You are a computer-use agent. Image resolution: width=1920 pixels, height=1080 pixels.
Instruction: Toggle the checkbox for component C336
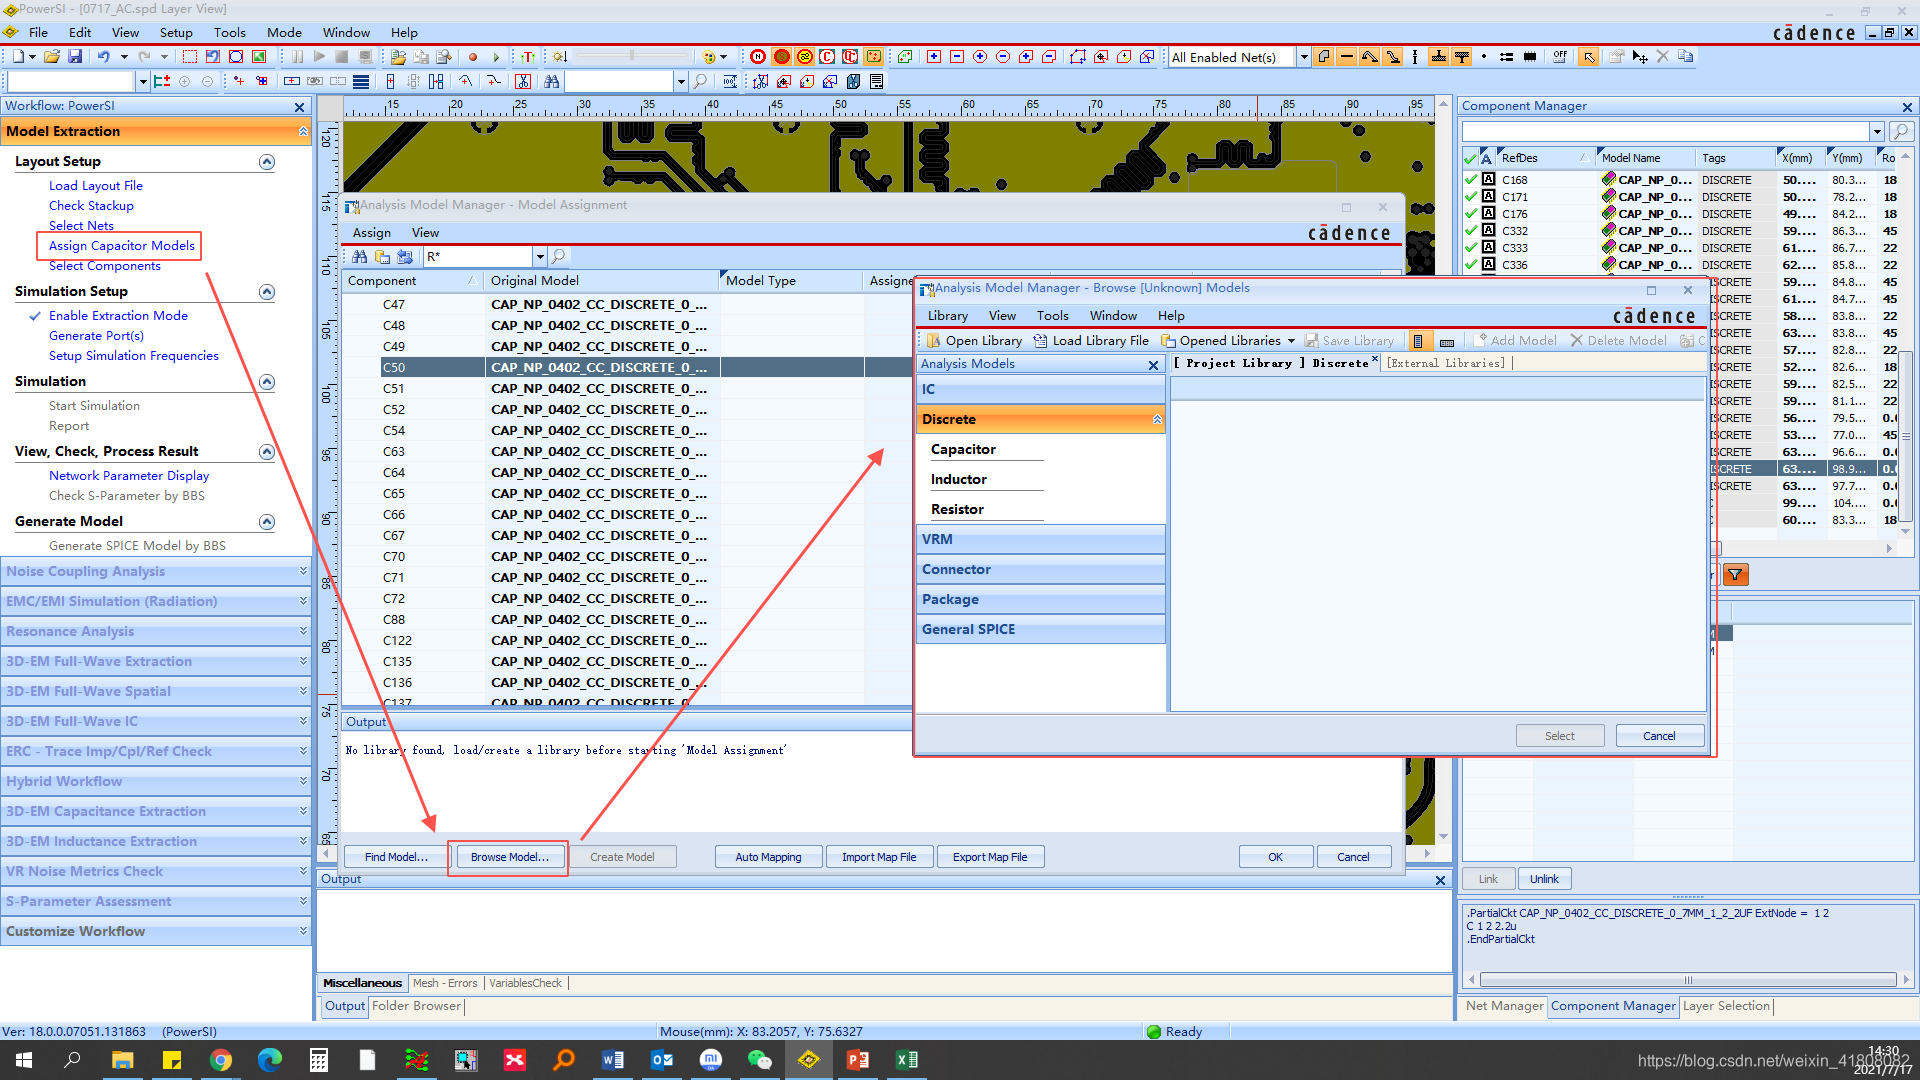[1470, 265]
